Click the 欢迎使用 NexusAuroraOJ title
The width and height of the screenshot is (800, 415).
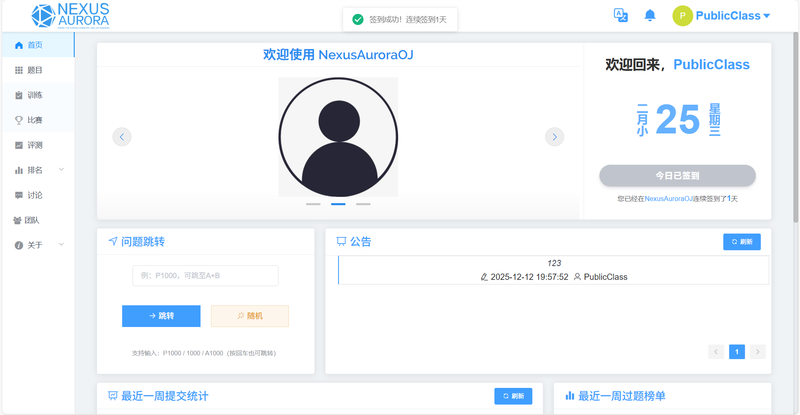click(338, 55)
